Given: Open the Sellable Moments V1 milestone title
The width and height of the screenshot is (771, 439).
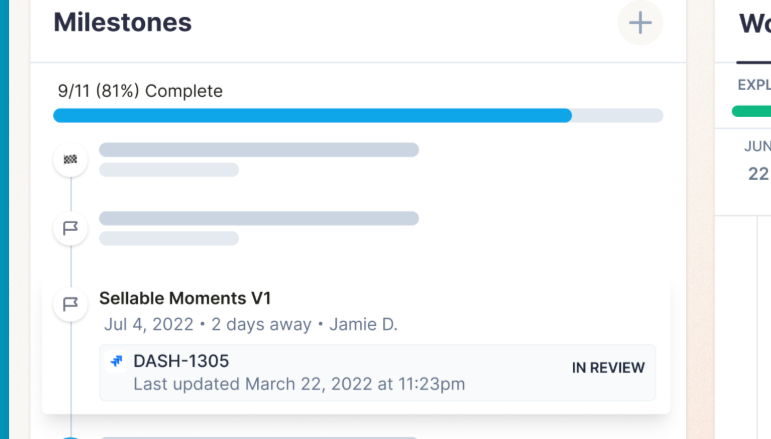Looking at the screenshot, I should click(x=185, y=298).
